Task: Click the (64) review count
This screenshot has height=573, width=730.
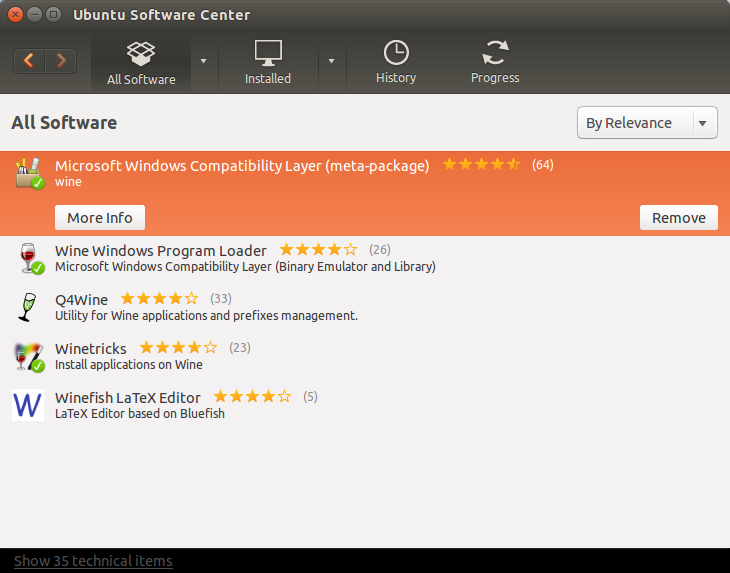Action: coord(543,165)
